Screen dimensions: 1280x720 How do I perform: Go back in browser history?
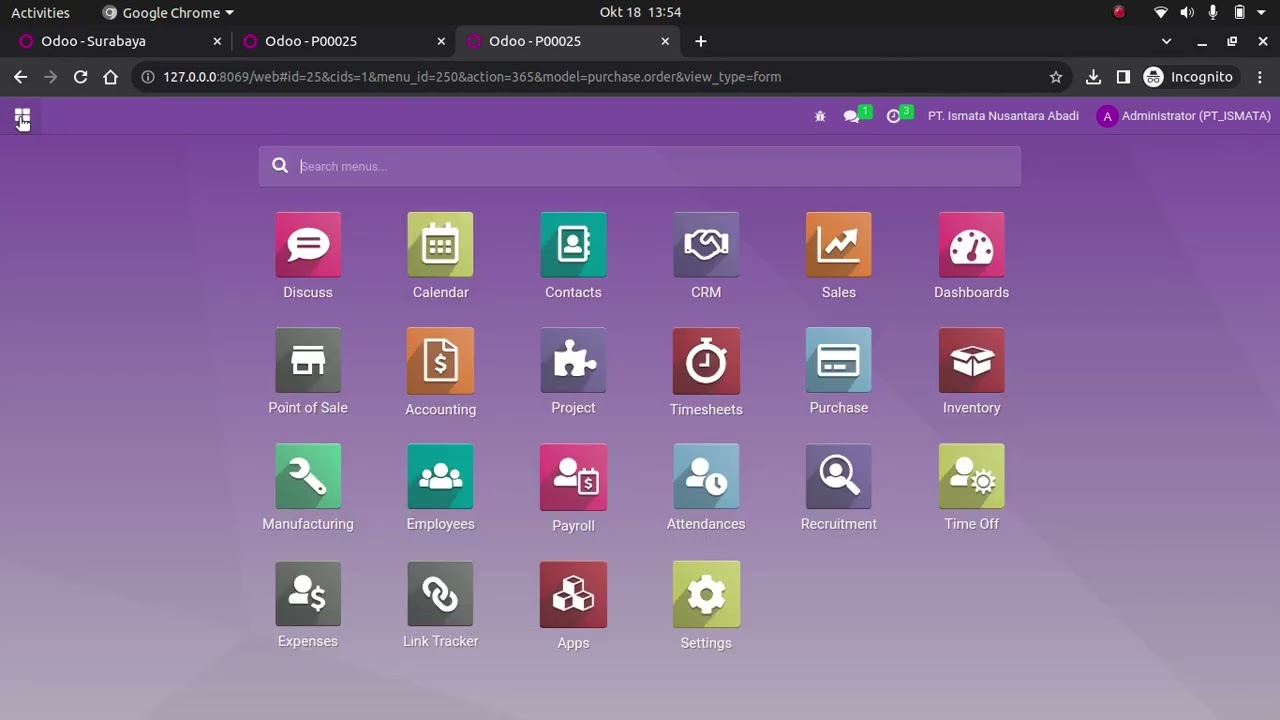point(20,77)
